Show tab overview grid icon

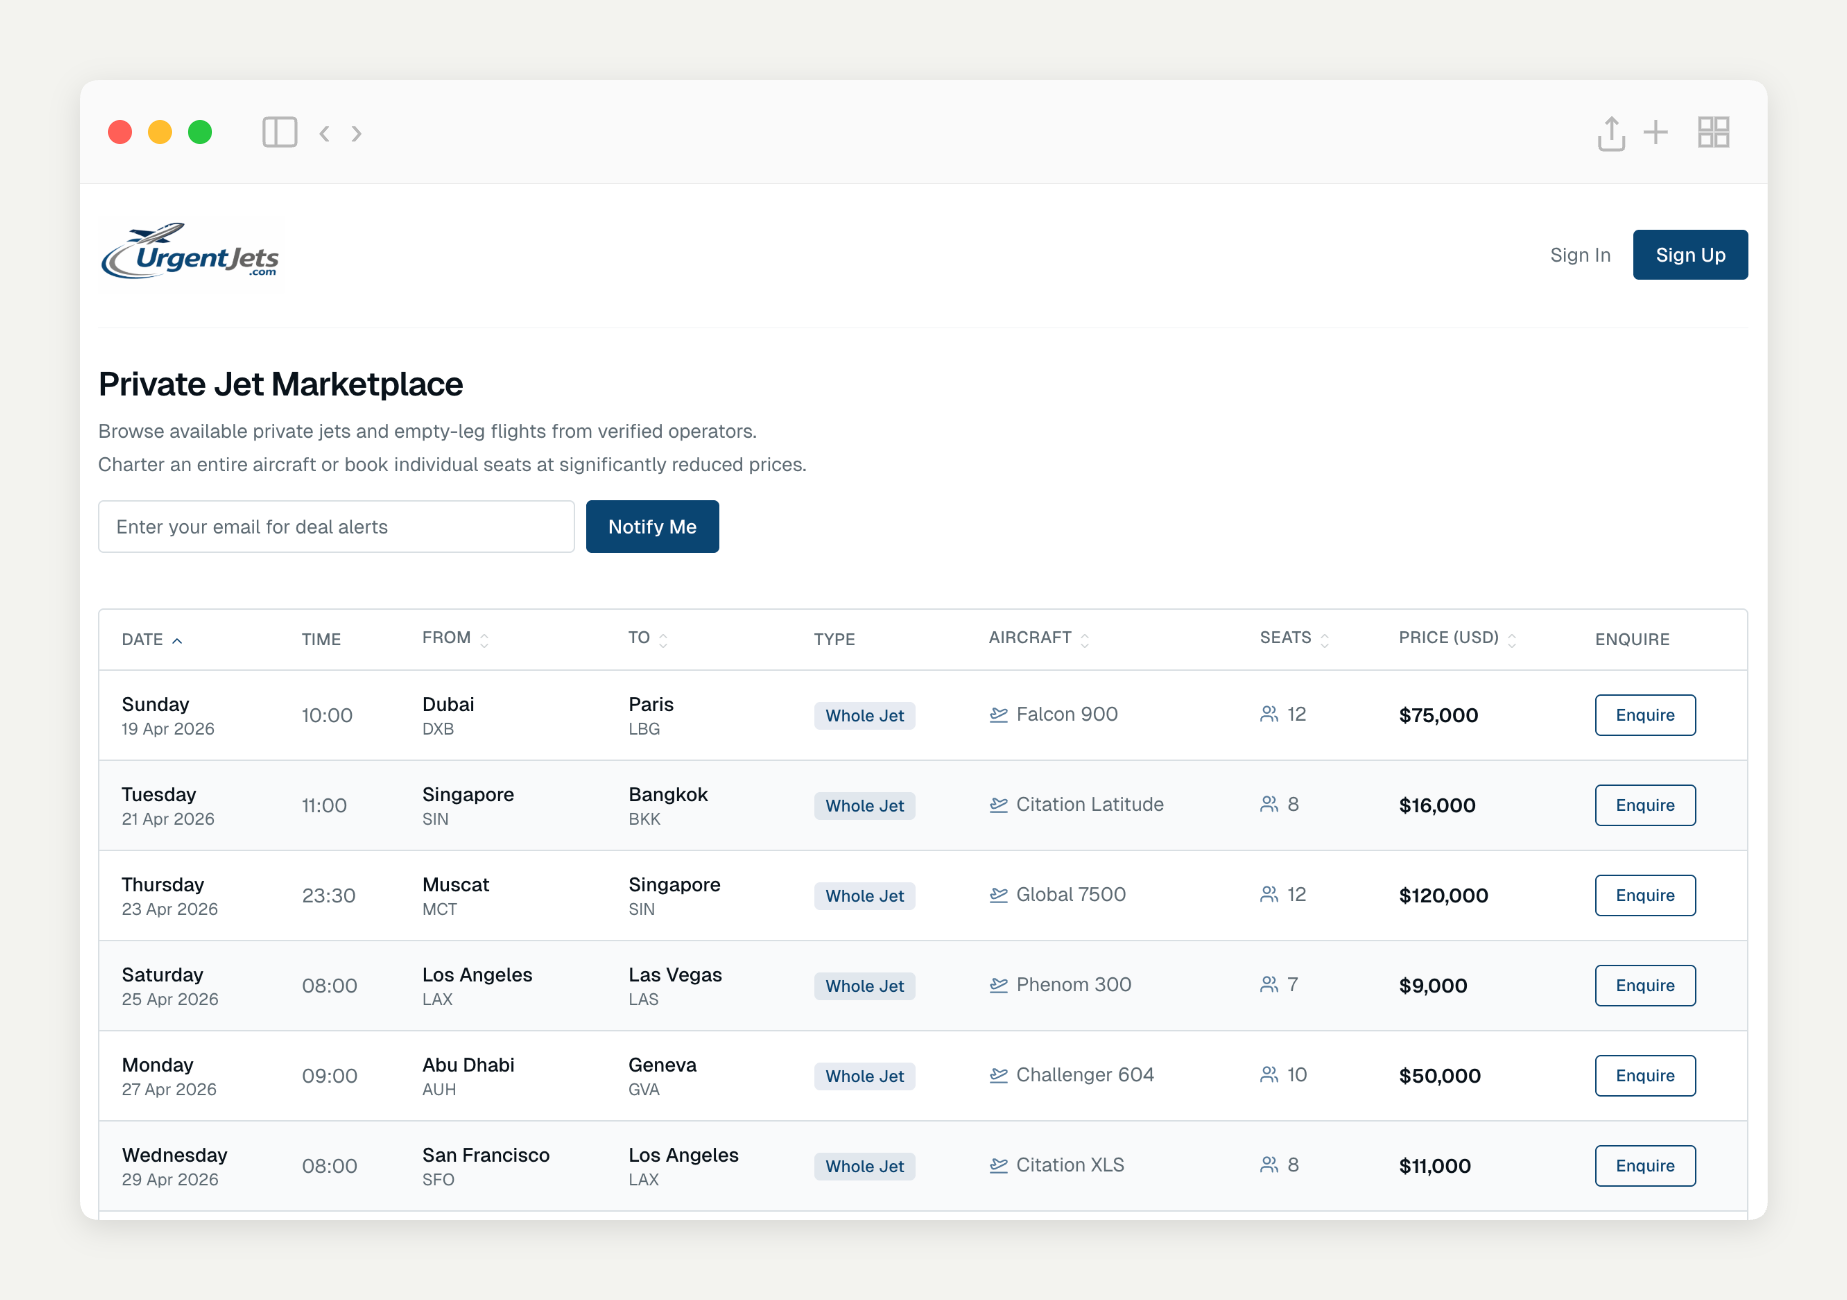point(1713,132)
